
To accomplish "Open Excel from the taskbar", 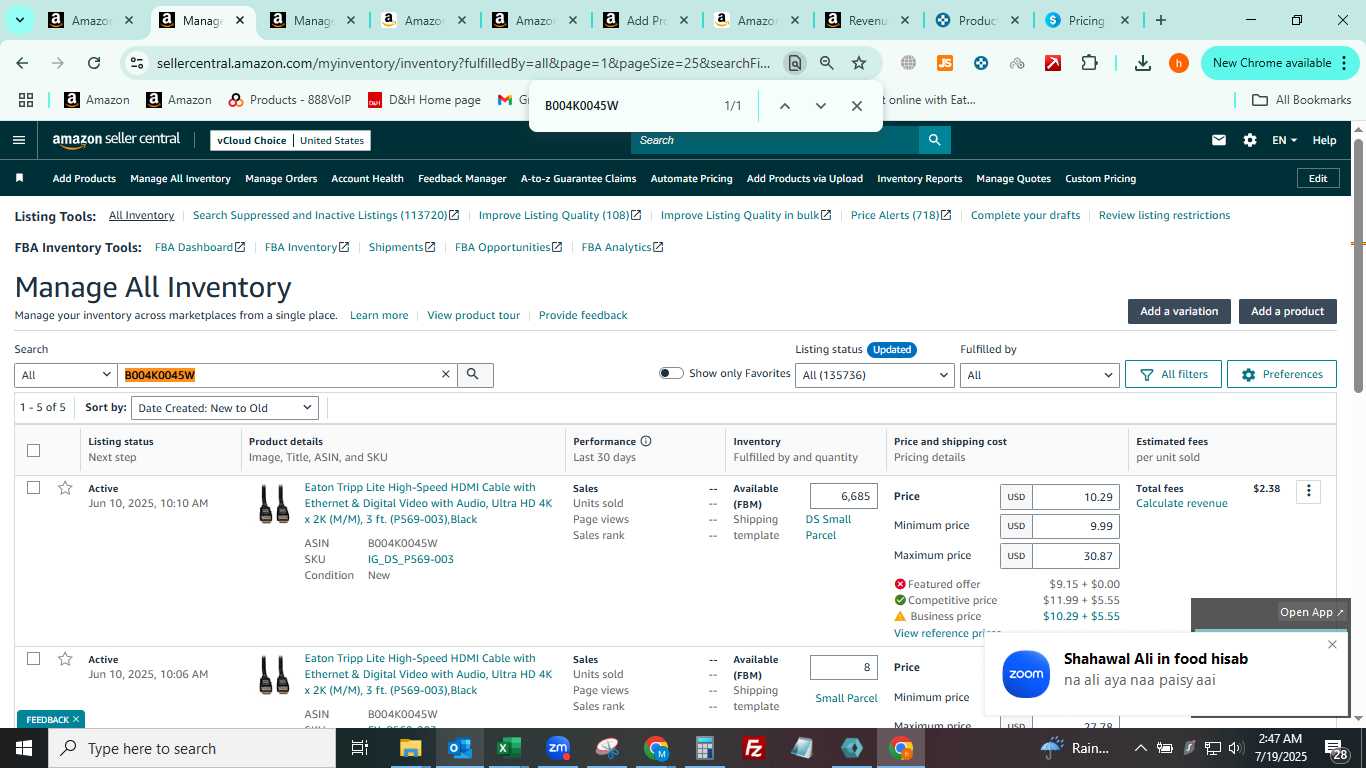I will tap(509, 748).
